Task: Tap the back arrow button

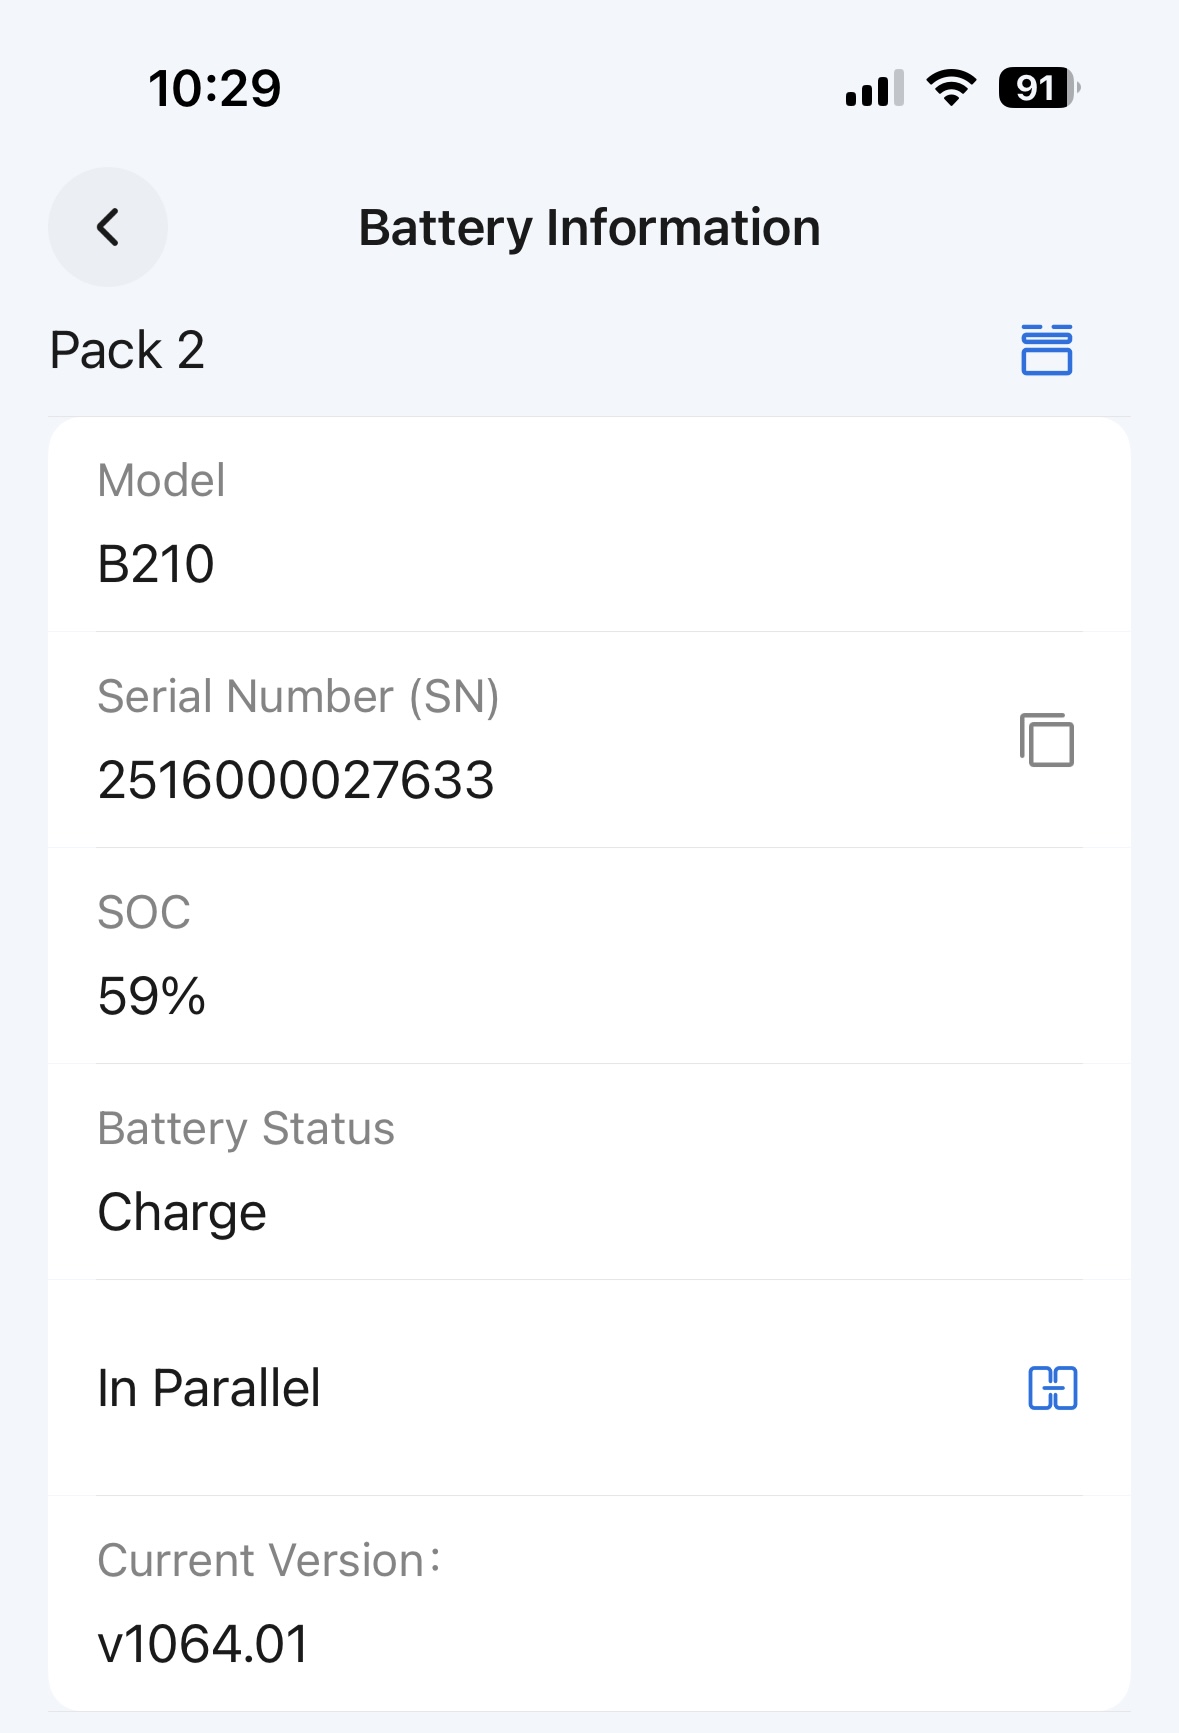Action: (108, 227)
